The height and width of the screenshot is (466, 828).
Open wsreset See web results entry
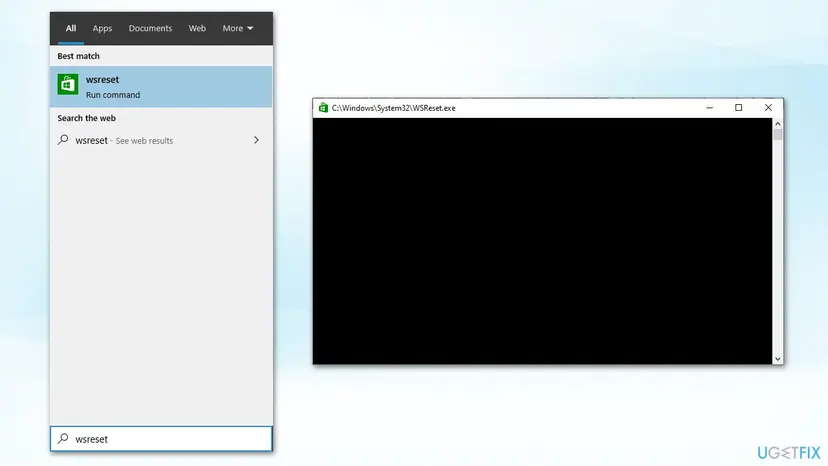(161, 141)
